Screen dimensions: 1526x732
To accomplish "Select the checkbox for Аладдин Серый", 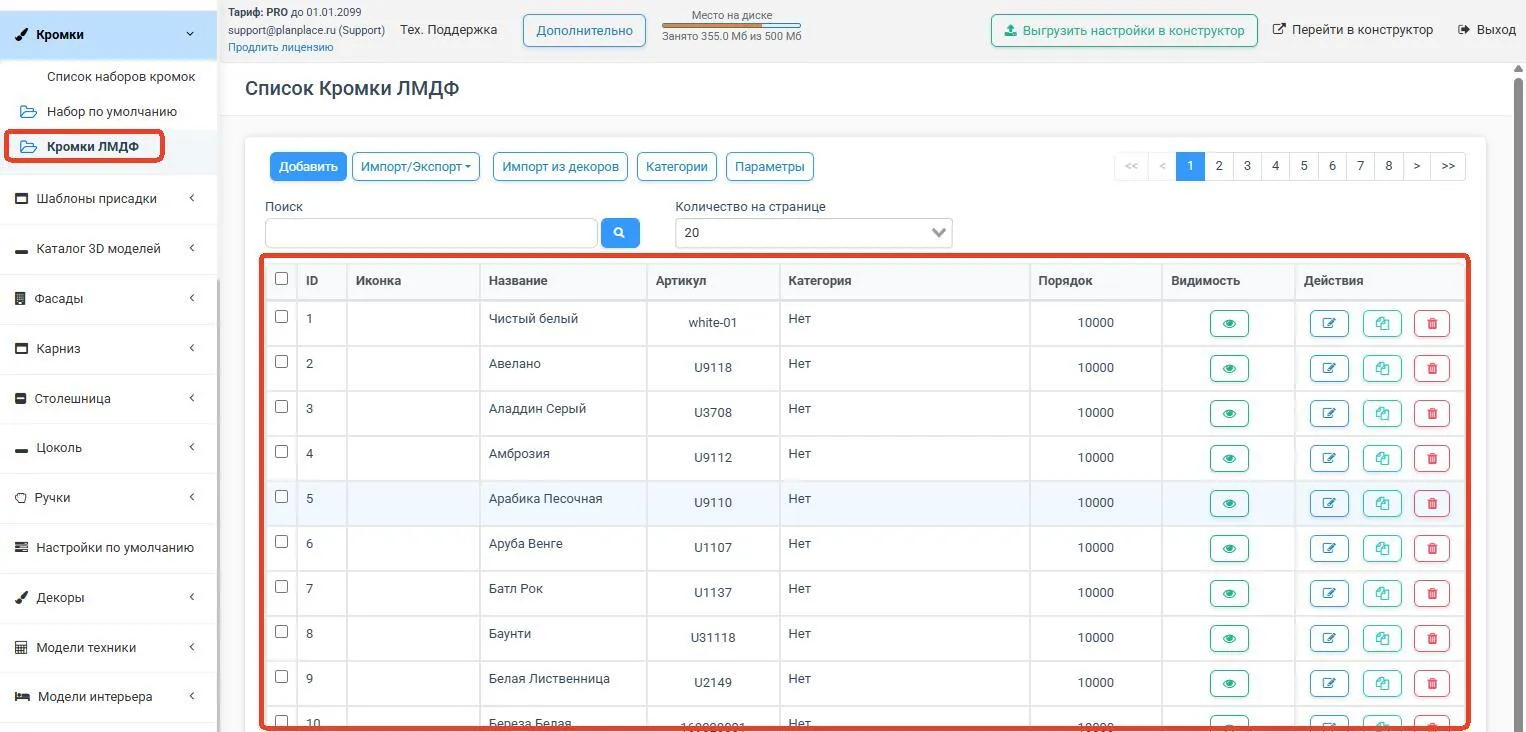I will [281, 406].
